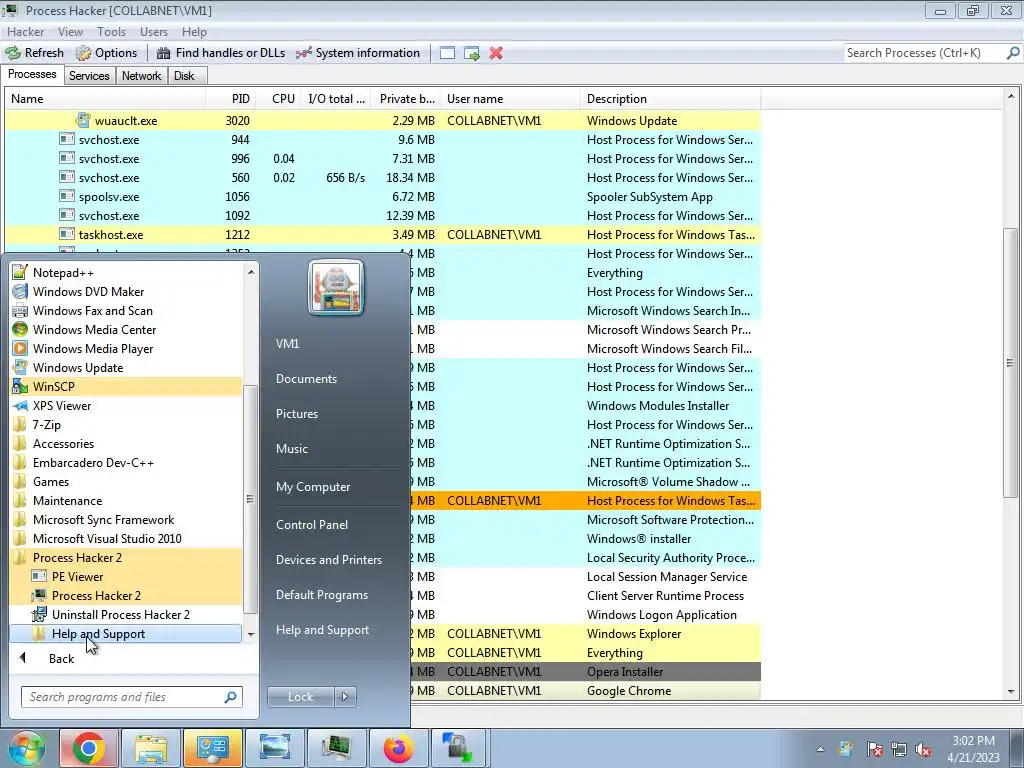
Task: Open Firefox from the taskbar
Action: (x=398, y=748)
